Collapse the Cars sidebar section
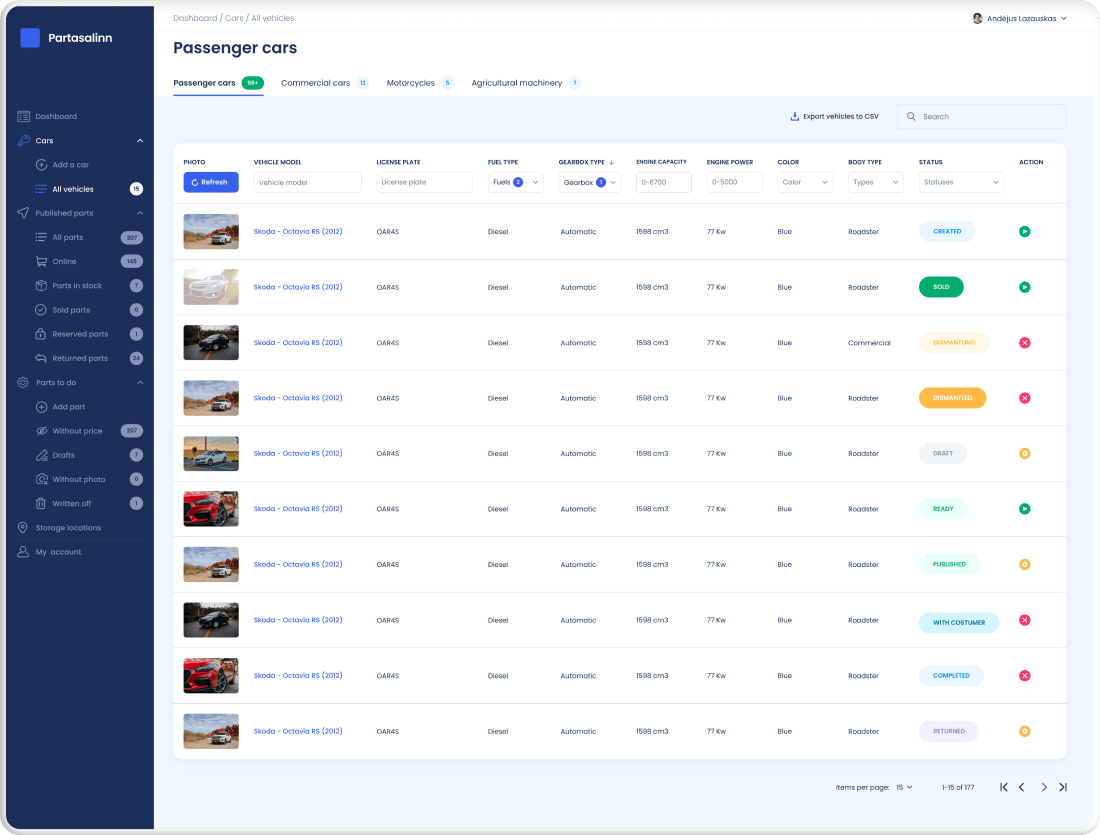Image resolution: width=1100 pixels, height=835 pixels. point(140,141)
